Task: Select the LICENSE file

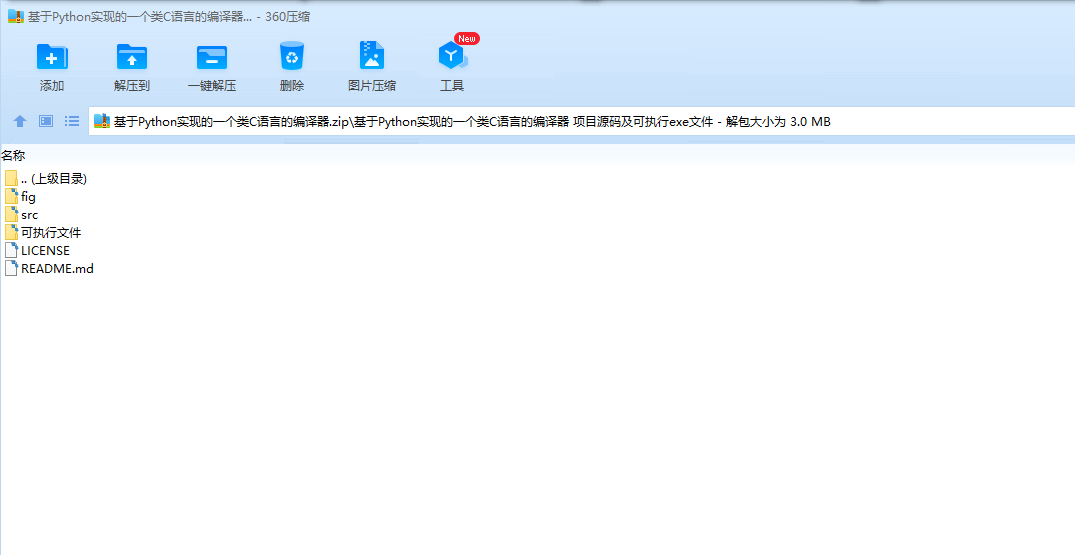Action: (37, 251)
